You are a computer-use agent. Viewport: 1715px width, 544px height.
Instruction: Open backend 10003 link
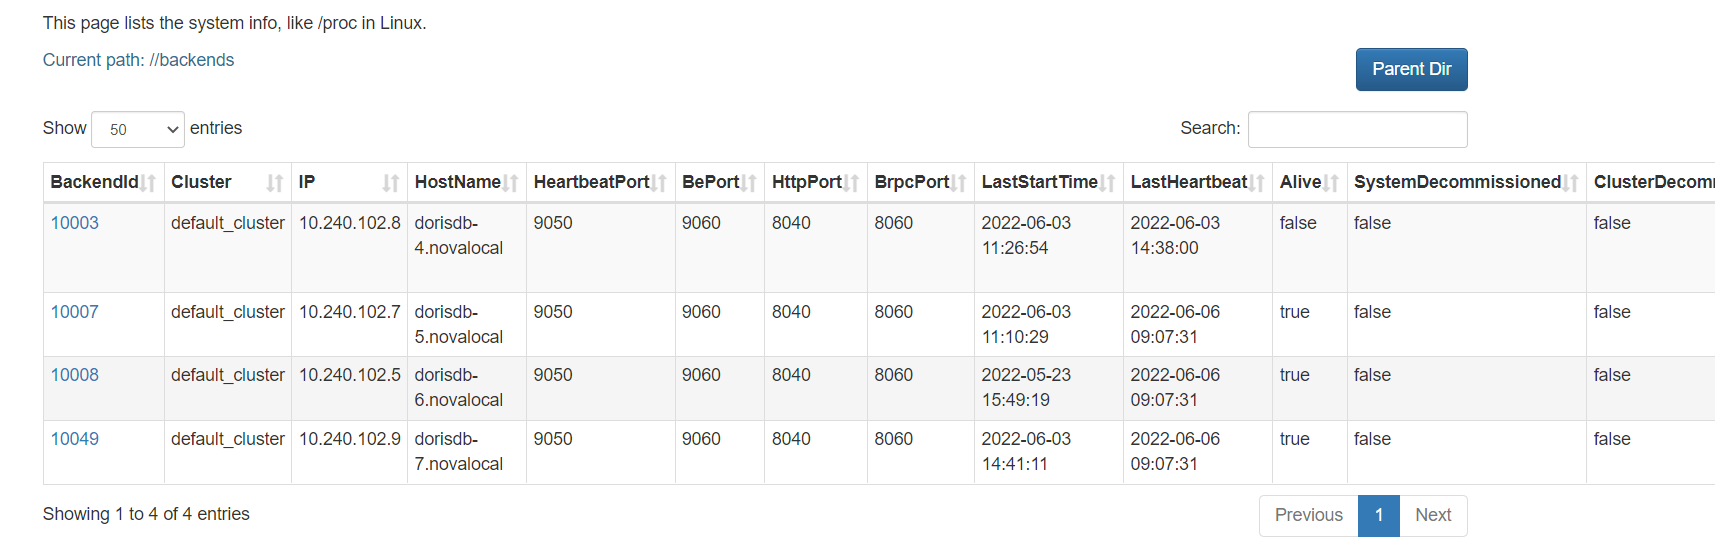click(75, 223)
